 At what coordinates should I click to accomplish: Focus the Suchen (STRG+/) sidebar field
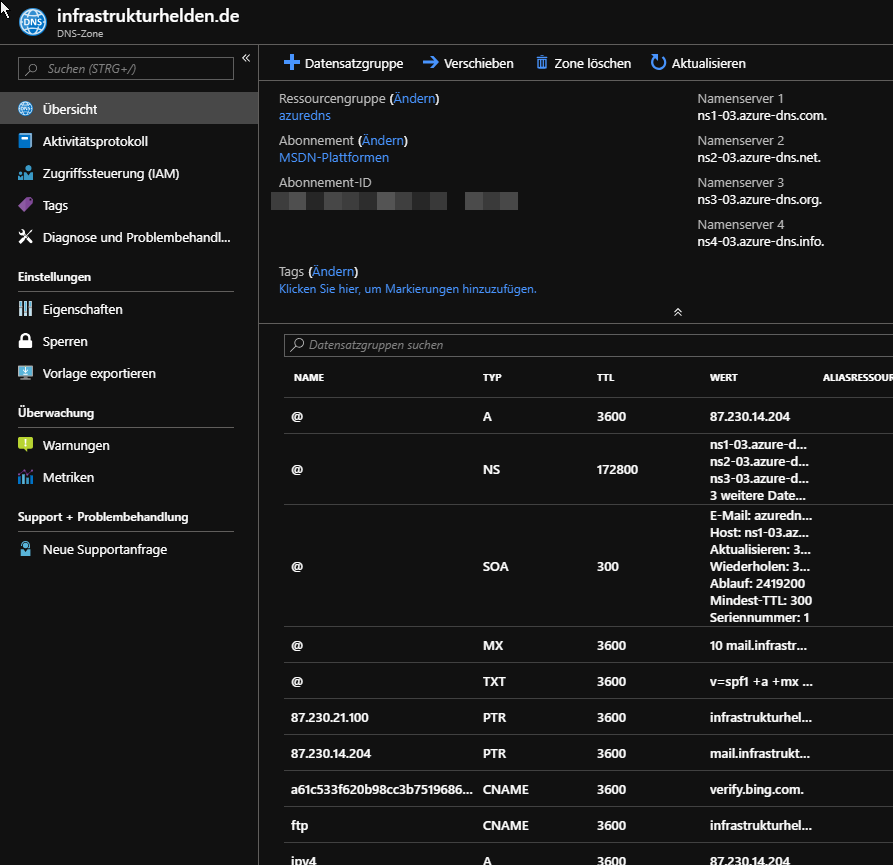(126, 68)
